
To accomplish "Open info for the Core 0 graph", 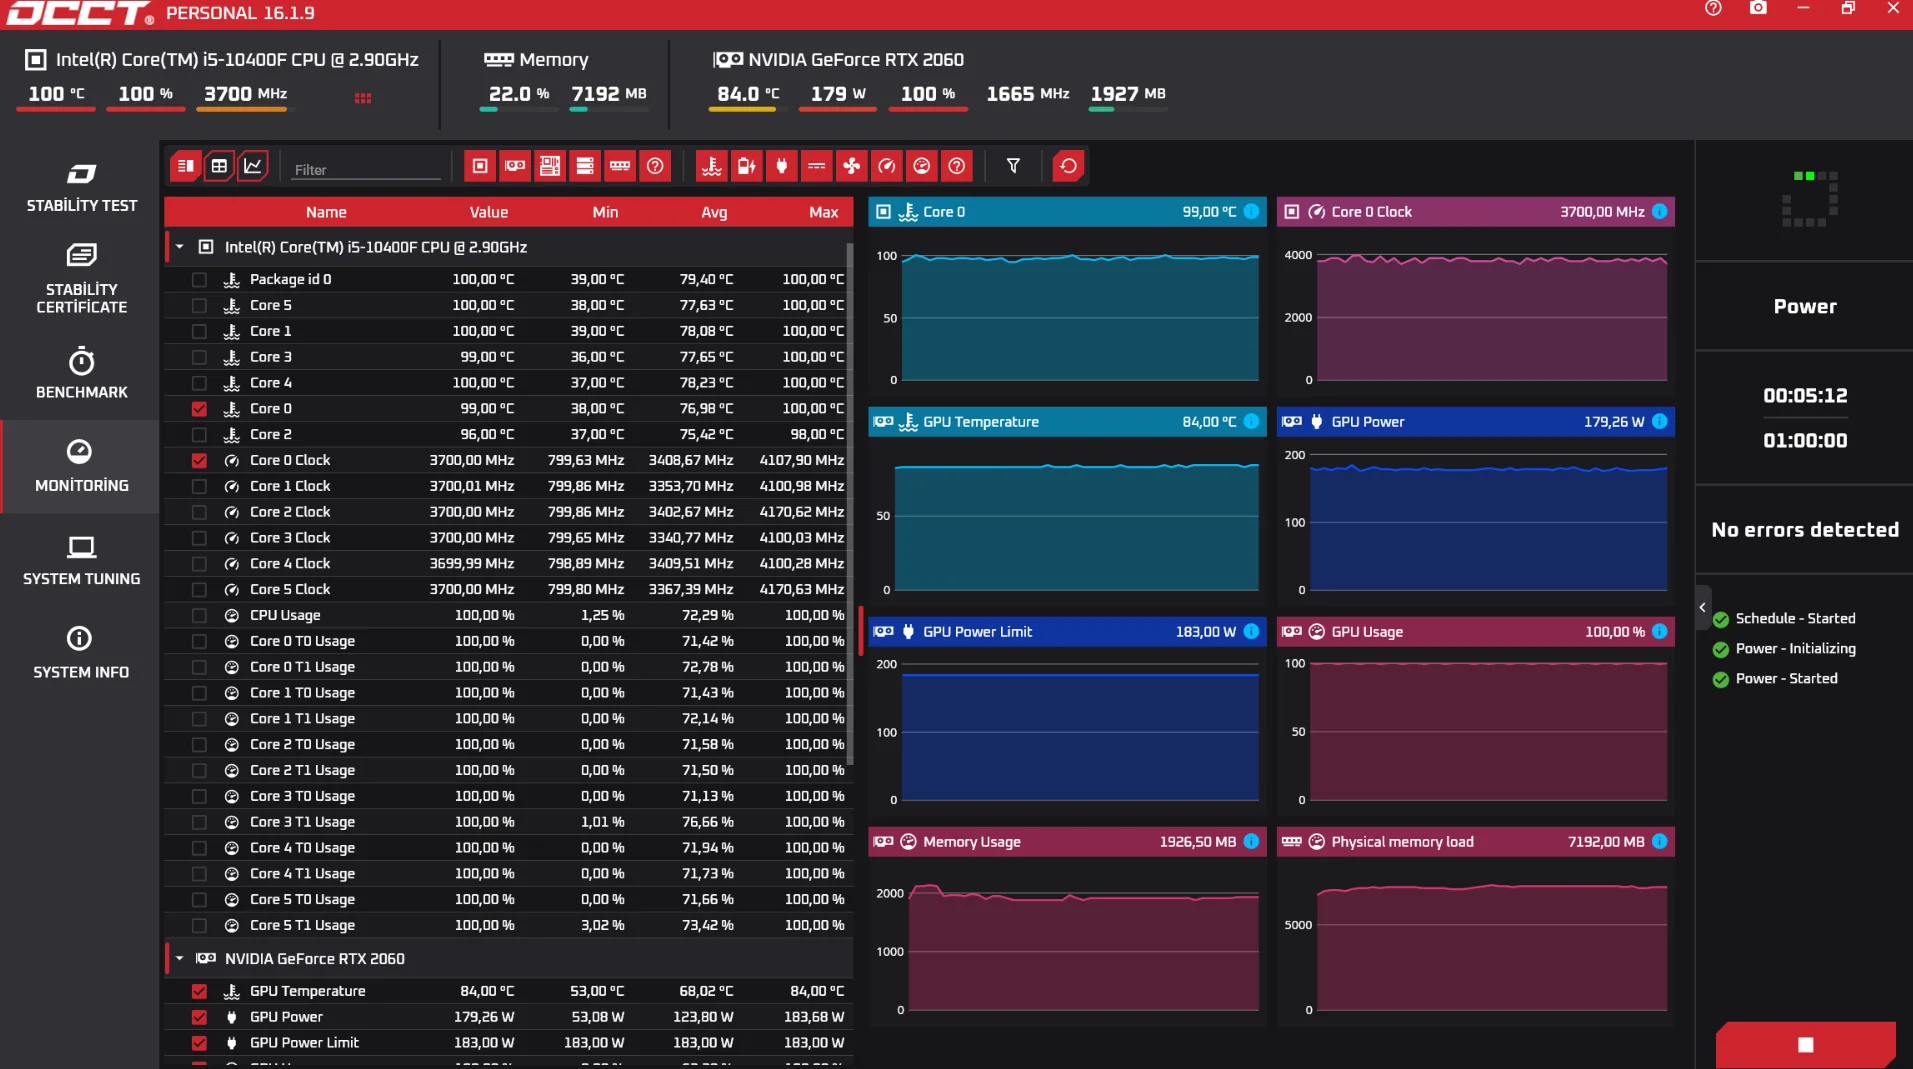I will tap(1251, 212).
